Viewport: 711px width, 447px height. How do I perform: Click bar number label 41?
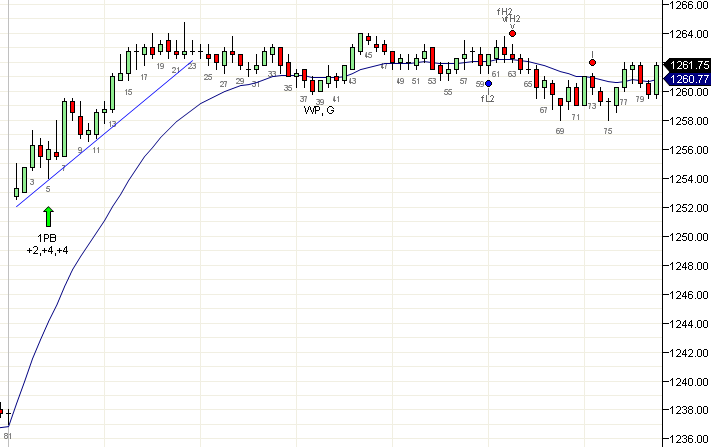[x=336, y=99]
